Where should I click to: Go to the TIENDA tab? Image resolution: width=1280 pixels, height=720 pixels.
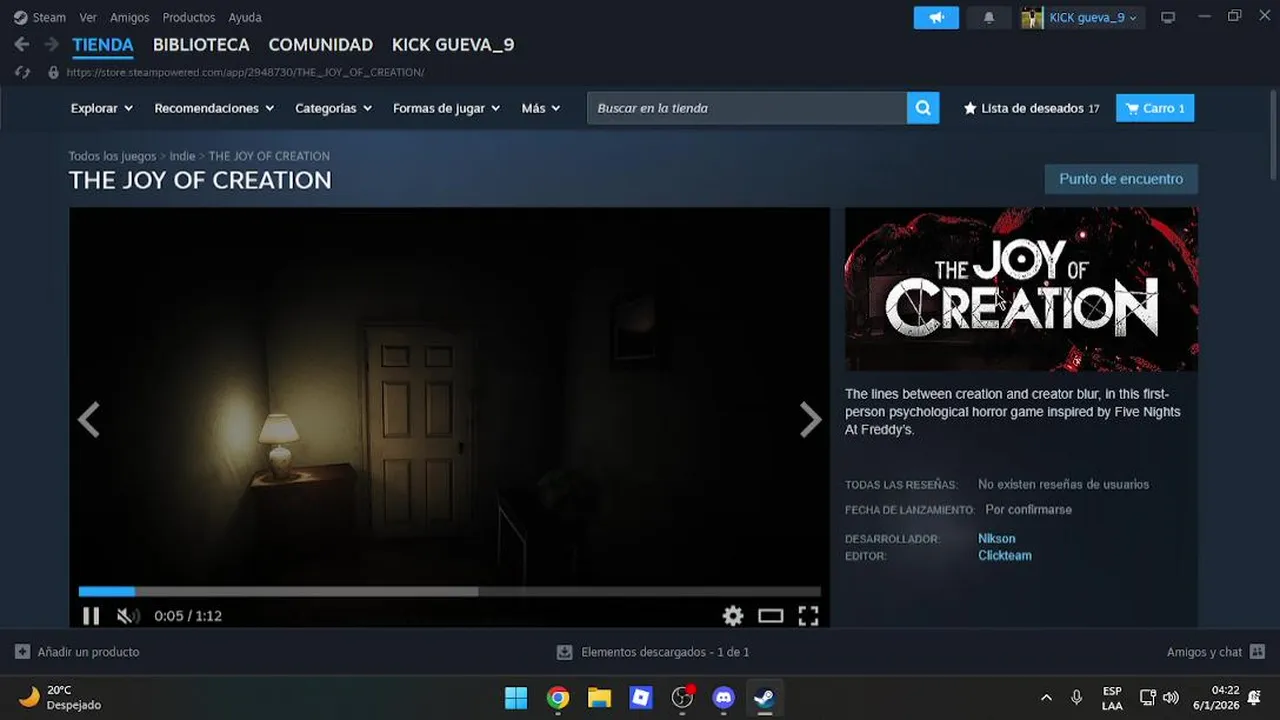click(103, 45)
